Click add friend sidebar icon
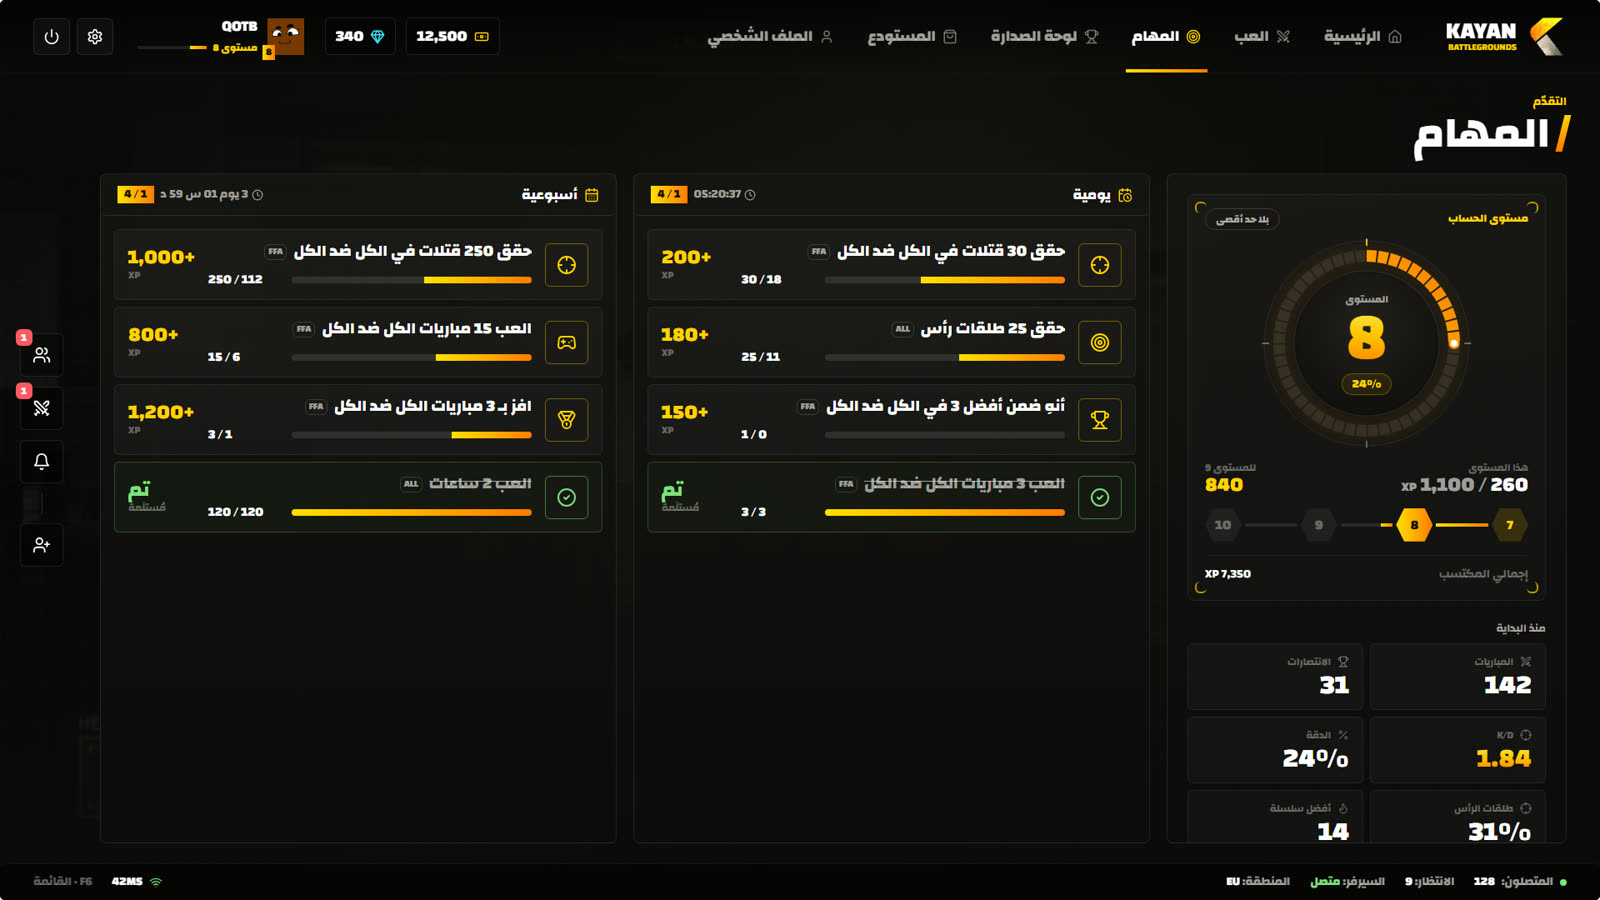Screen dimensions: 1600x900 coord(41,545)
